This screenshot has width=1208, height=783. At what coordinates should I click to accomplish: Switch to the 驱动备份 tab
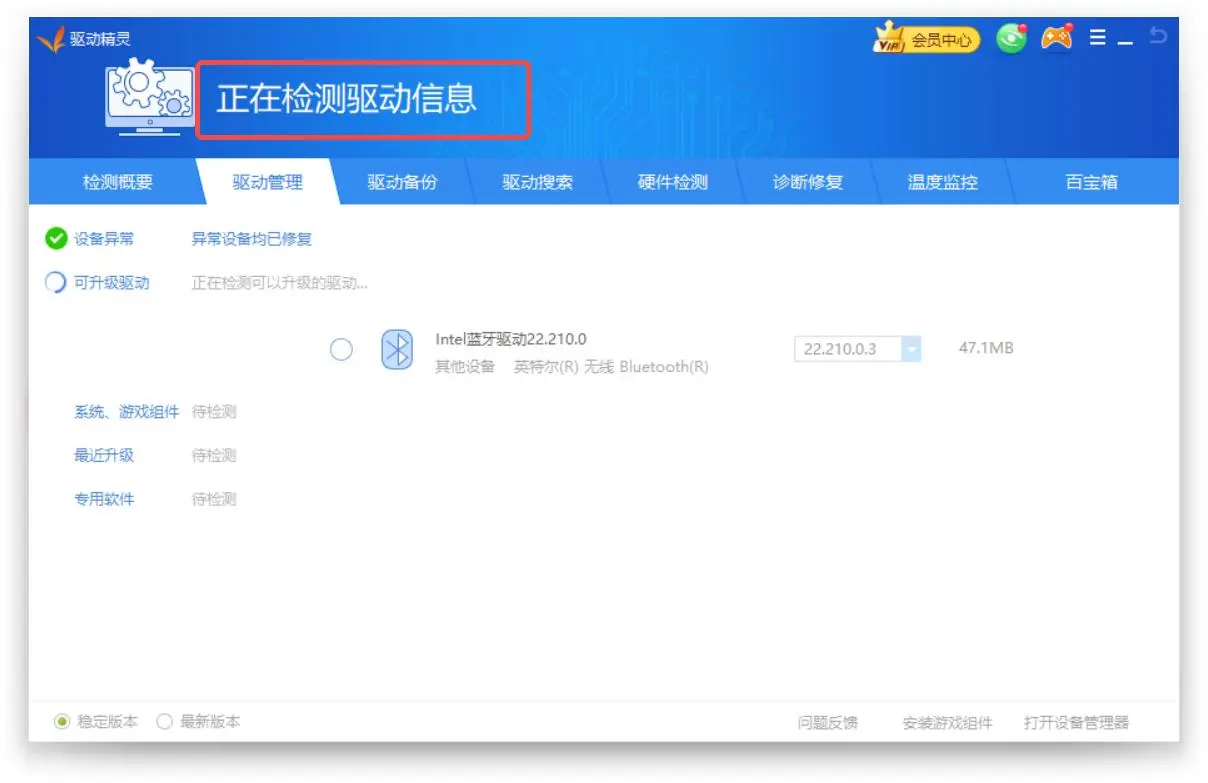tap(402, 183)
